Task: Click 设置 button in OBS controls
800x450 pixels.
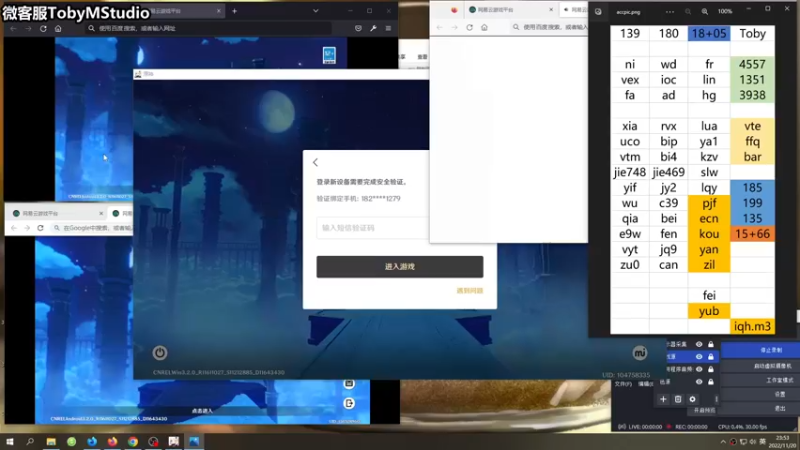Action: [x=760, y=394]
